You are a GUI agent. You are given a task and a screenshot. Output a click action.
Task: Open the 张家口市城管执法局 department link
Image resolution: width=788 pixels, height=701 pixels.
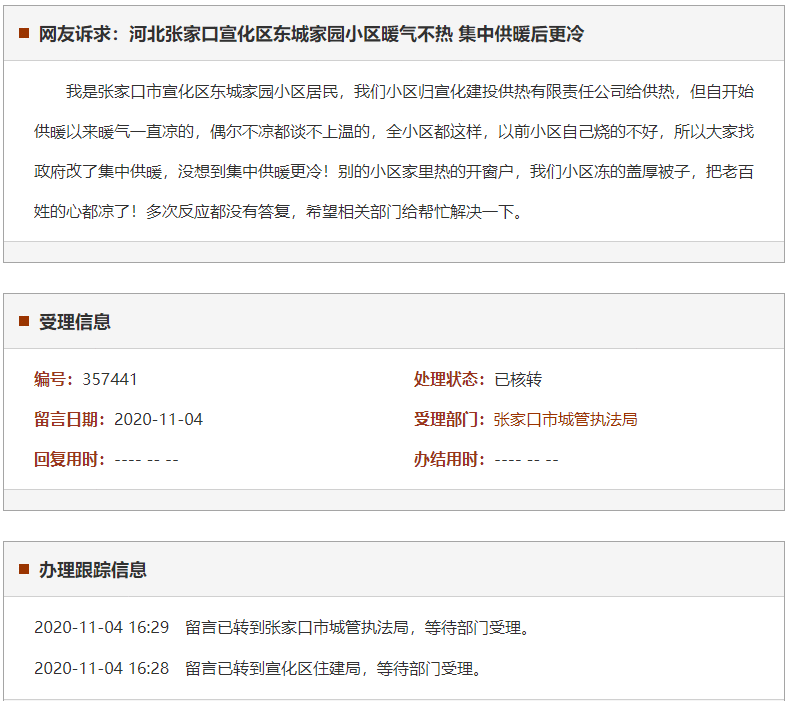(x=565, y=420)
